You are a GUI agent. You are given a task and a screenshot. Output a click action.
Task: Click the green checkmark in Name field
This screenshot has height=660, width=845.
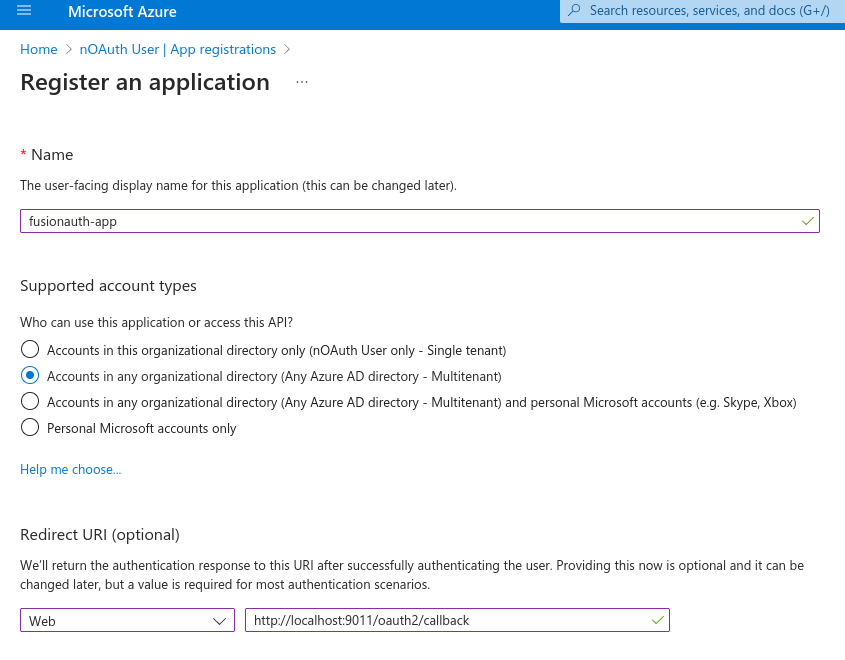[x=807, y=221]
